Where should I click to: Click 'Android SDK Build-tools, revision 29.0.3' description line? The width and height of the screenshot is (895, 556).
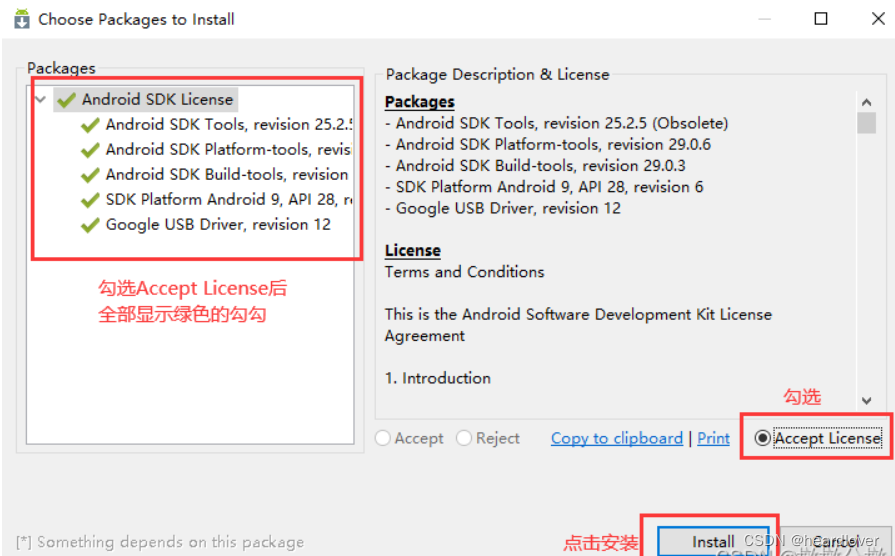pos(535,166)
